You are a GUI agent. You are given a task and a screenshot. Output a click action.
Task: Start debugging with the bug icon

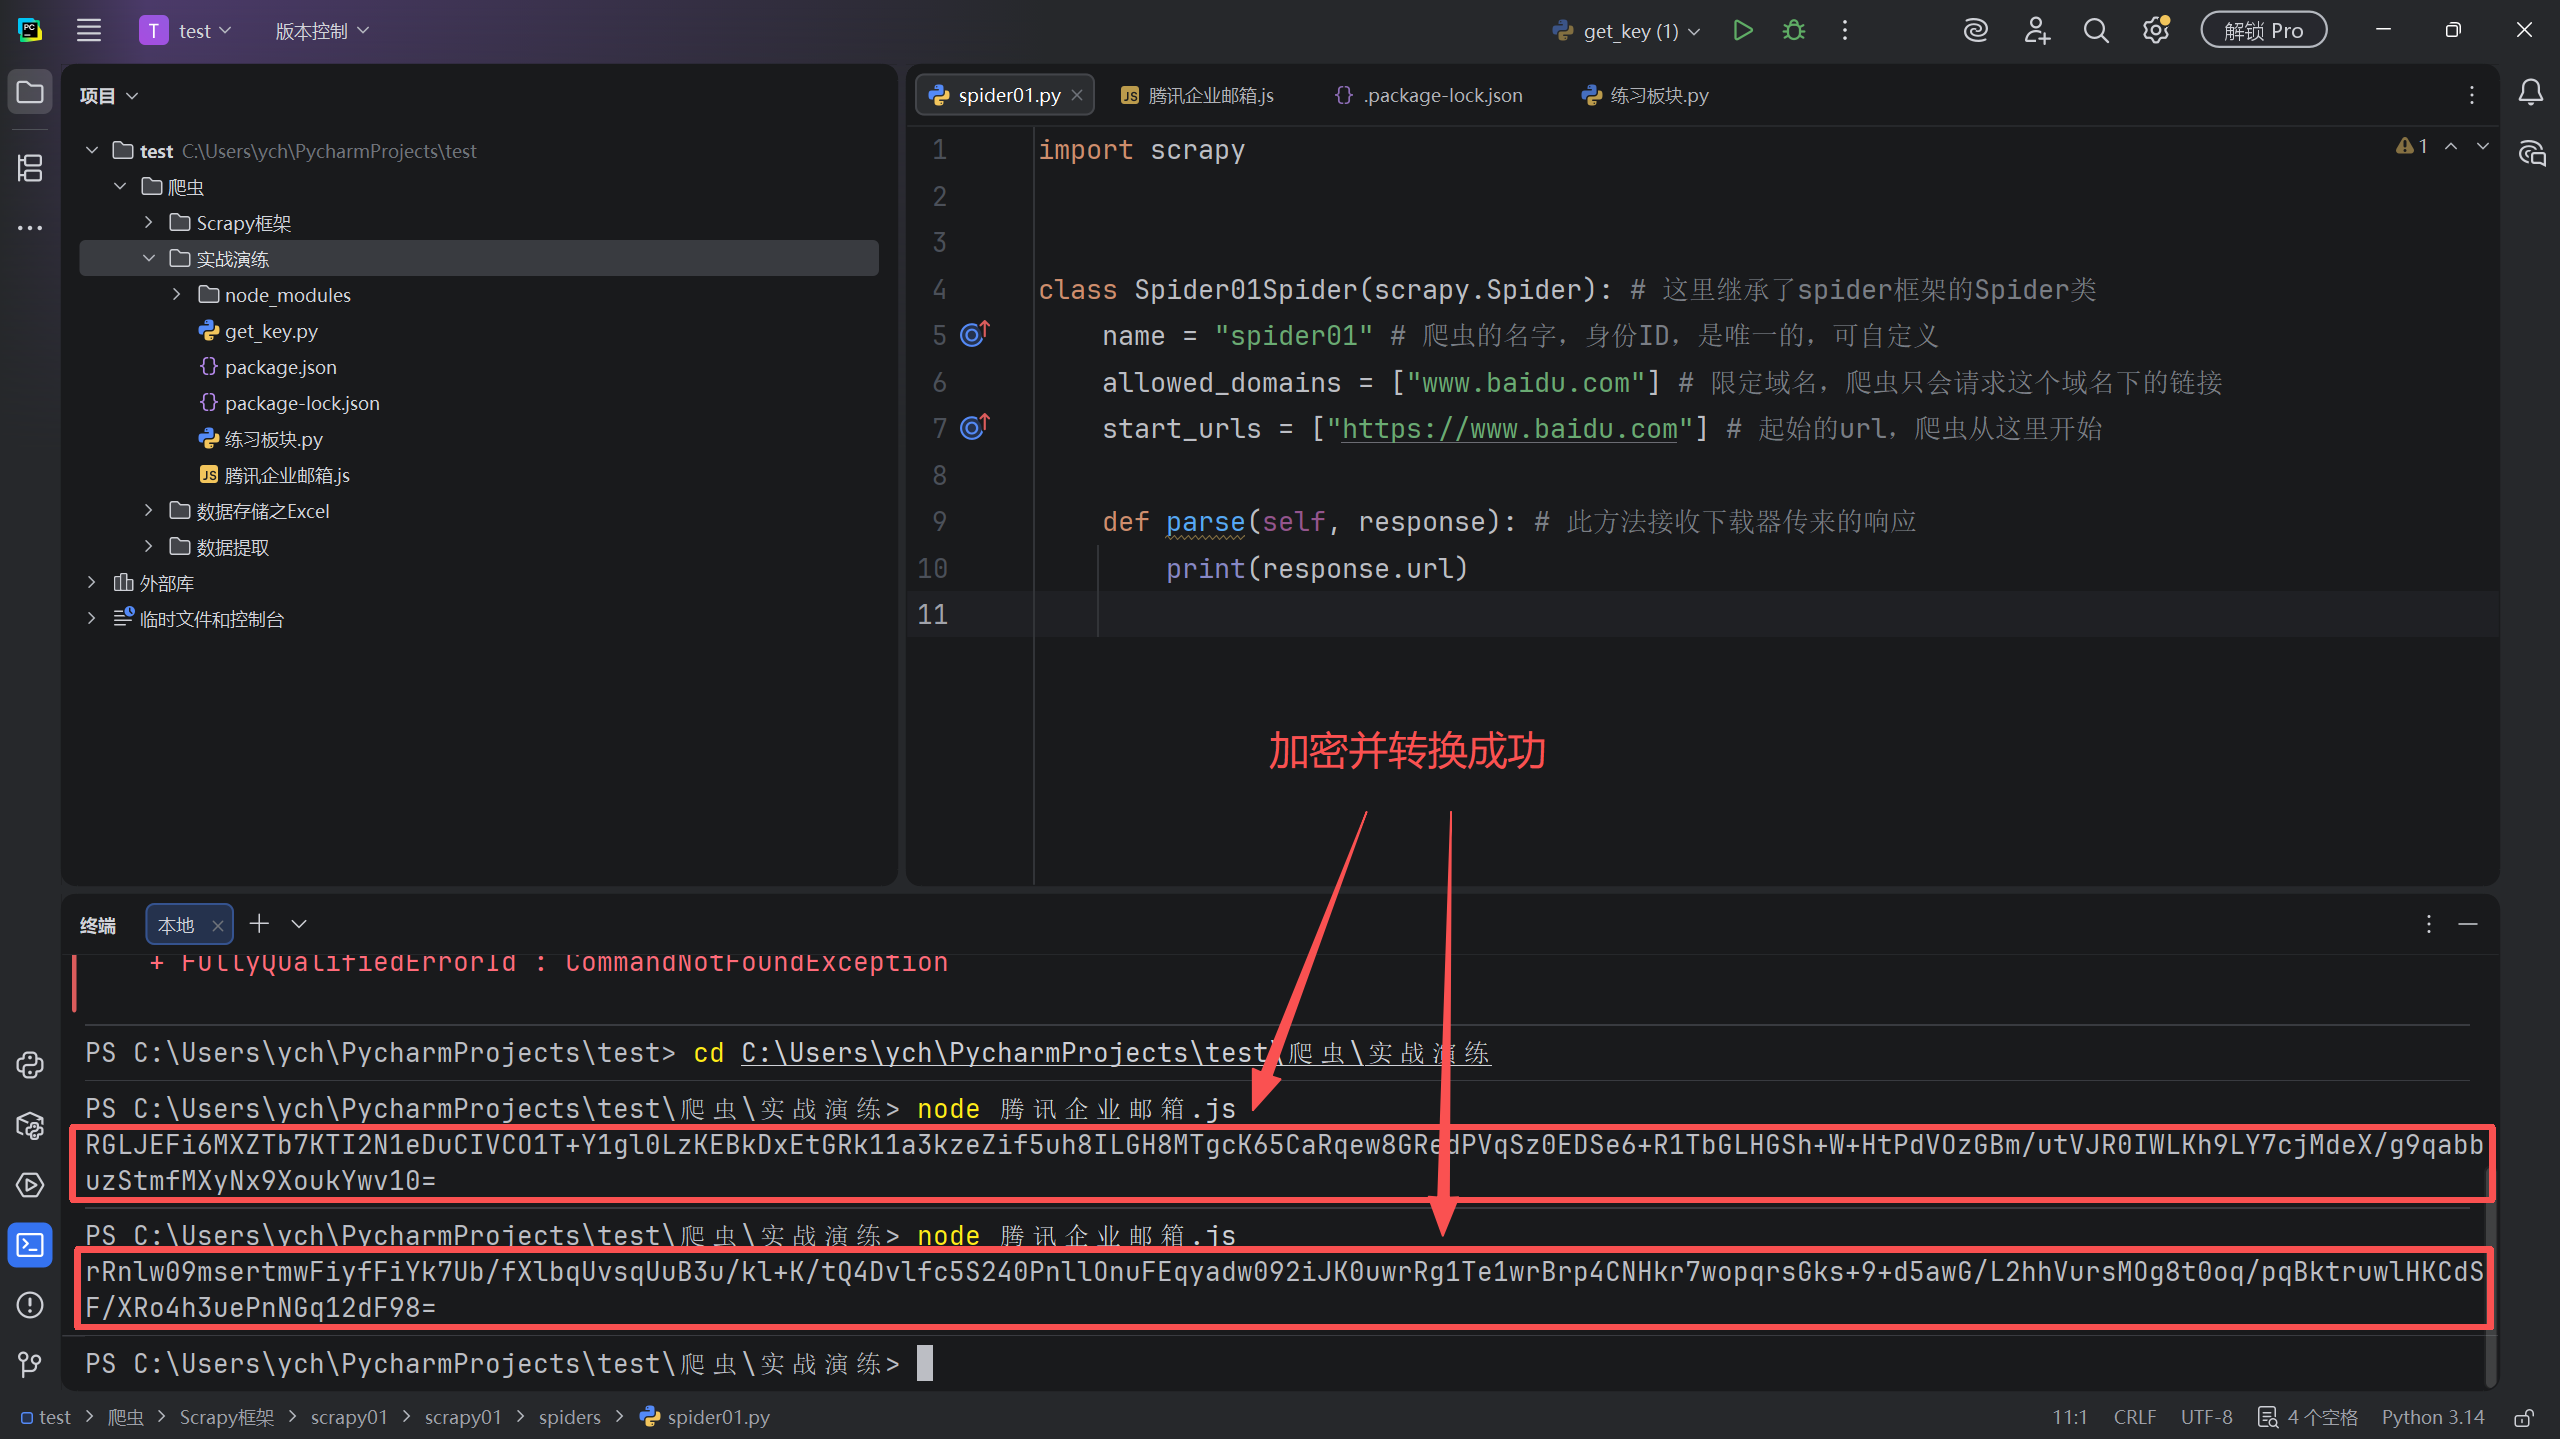click(x=1794, y=30)
